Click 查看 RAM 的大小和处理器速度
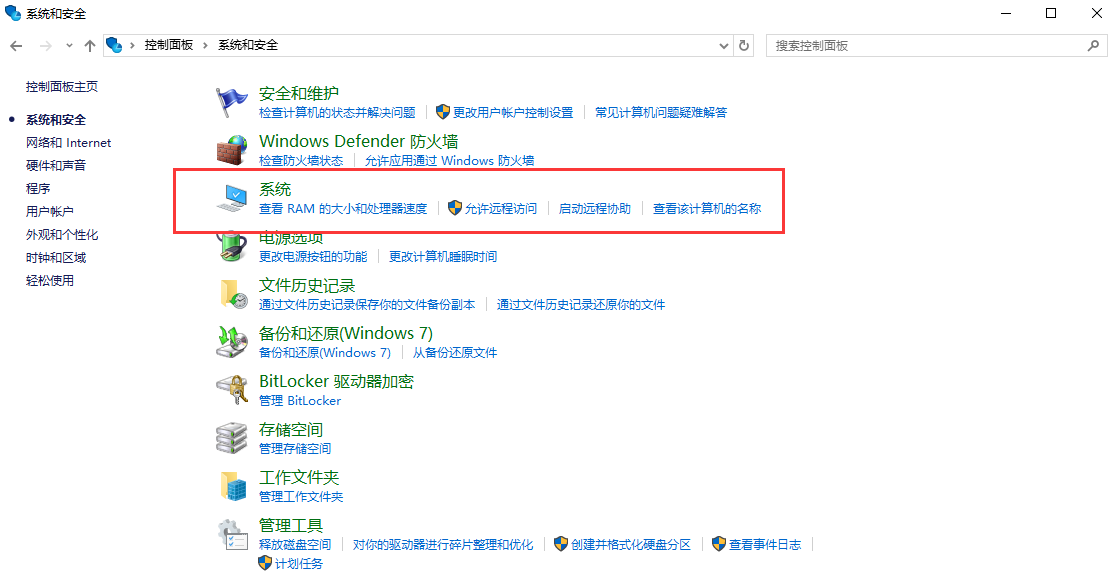1117x588 pixels. (x=343, y=209)
